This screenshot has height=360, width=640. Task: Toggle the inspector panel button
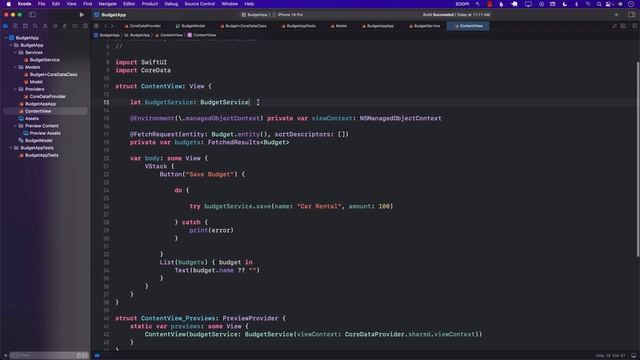click(631, 15)
